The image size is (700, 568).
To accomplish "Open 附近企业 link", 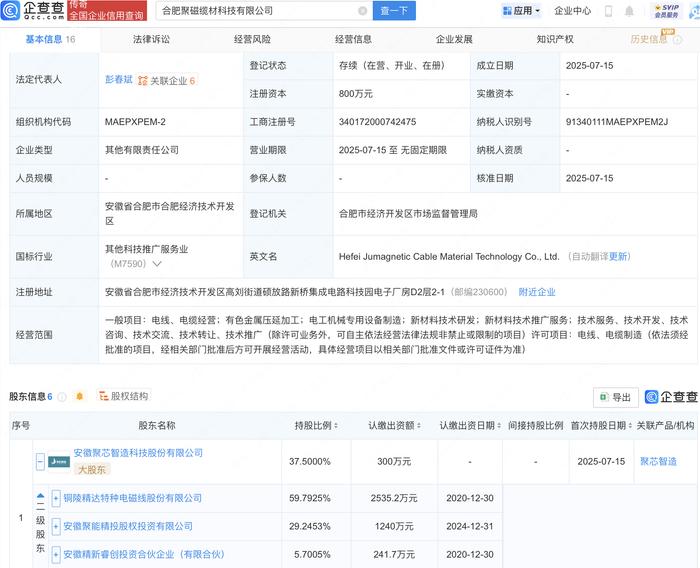I will [x=537, y=292].
